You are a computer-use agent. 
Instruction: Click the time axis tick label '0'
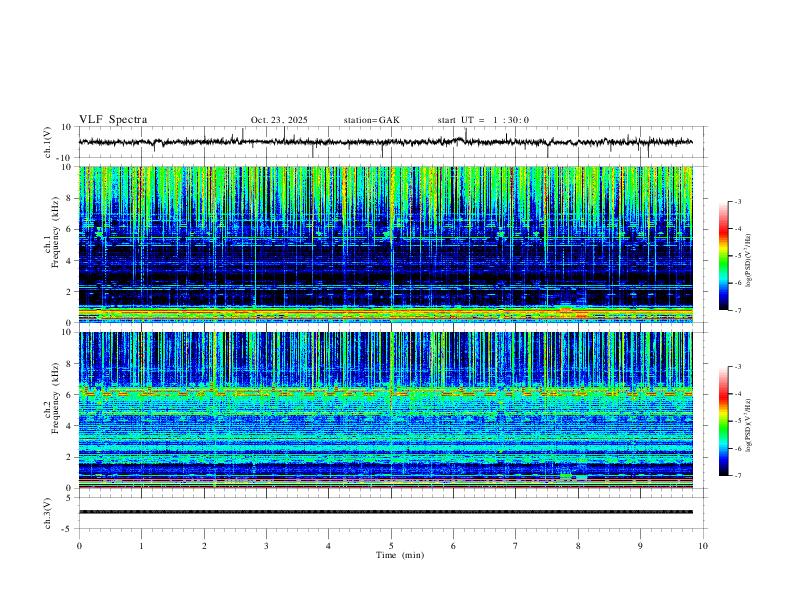point(79,546)
